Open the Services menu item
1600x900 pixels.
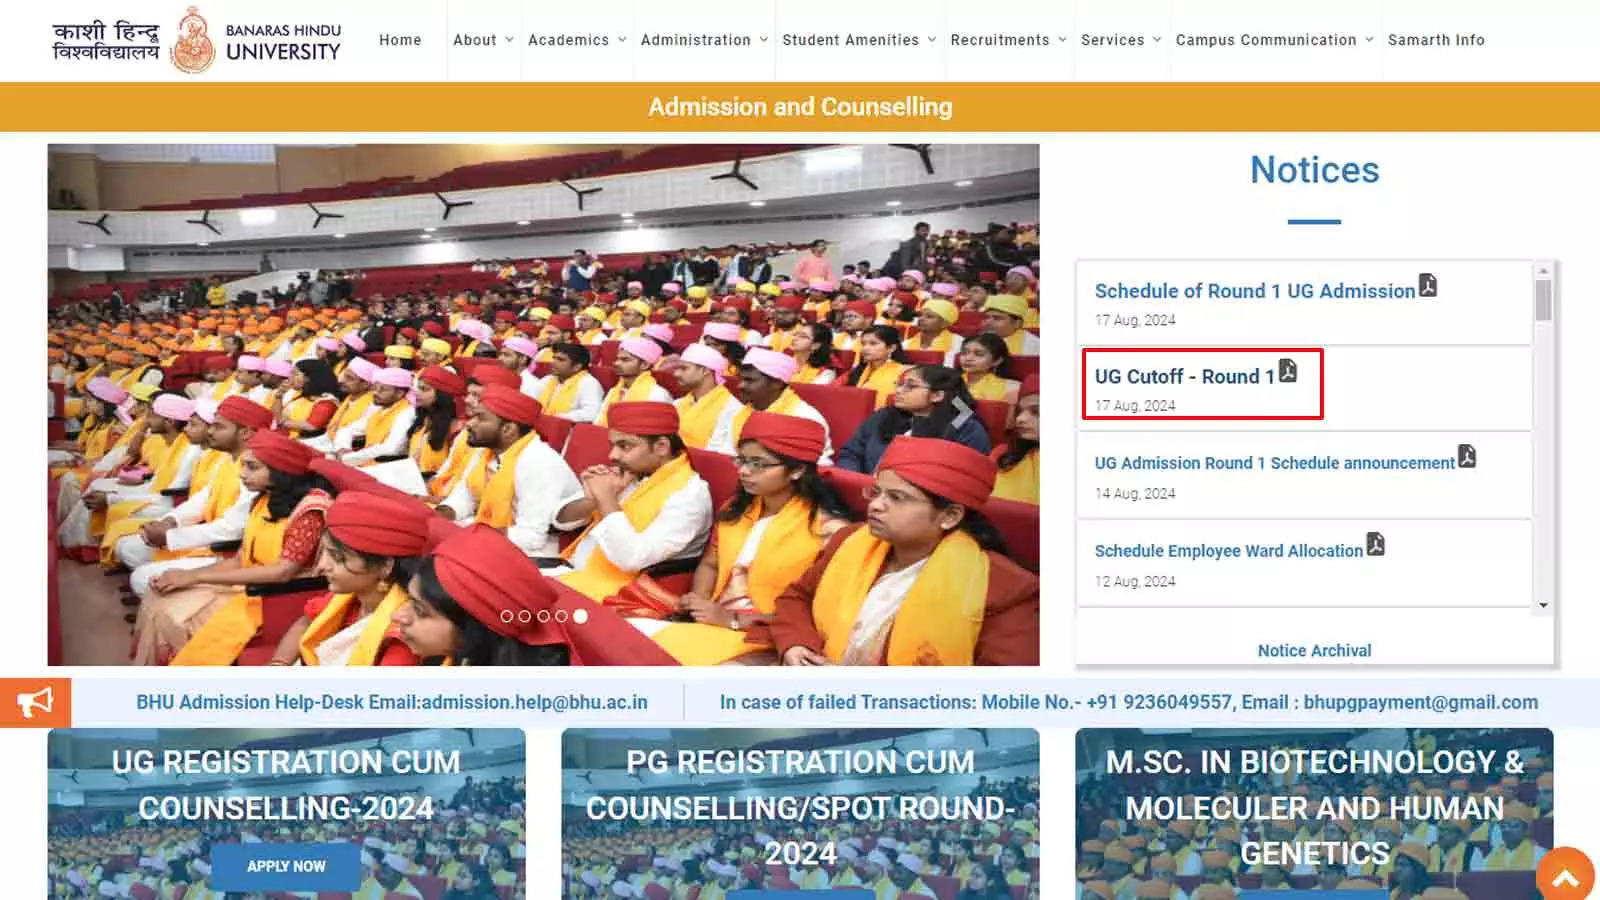point(1112,40)
